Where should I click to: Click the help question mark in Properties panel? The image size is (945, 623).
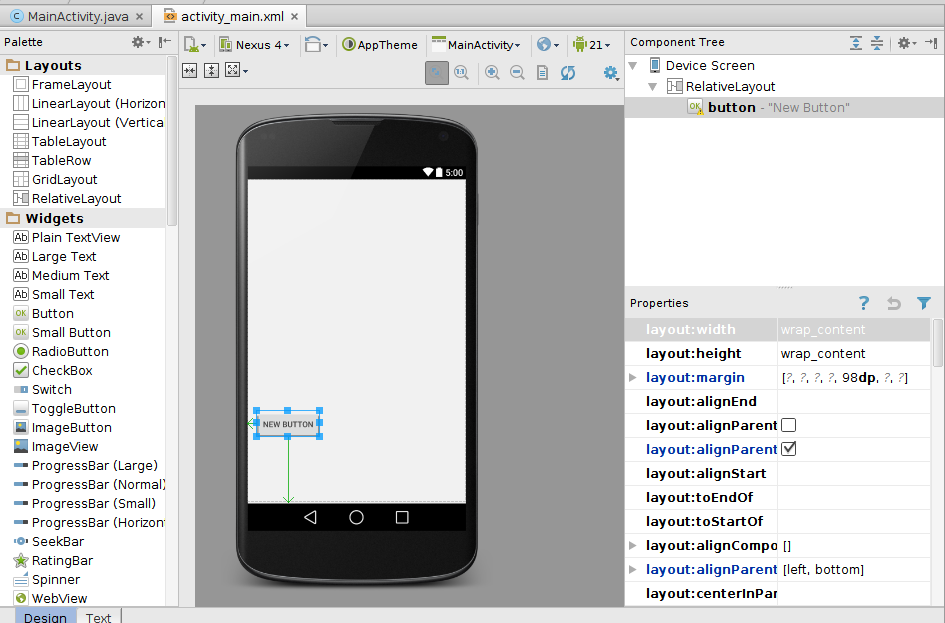863,303
